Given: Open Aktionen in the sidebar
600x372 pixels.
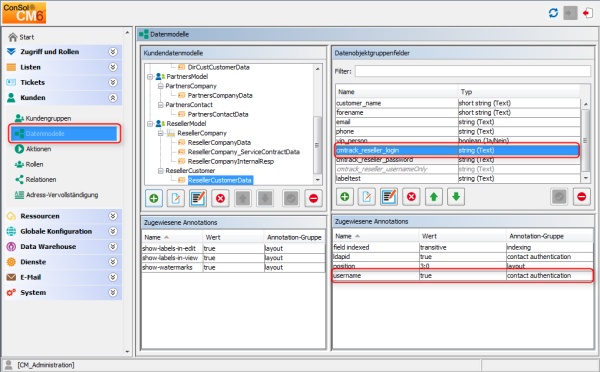Looking at the screenshot, I should [x=33, y=149].
